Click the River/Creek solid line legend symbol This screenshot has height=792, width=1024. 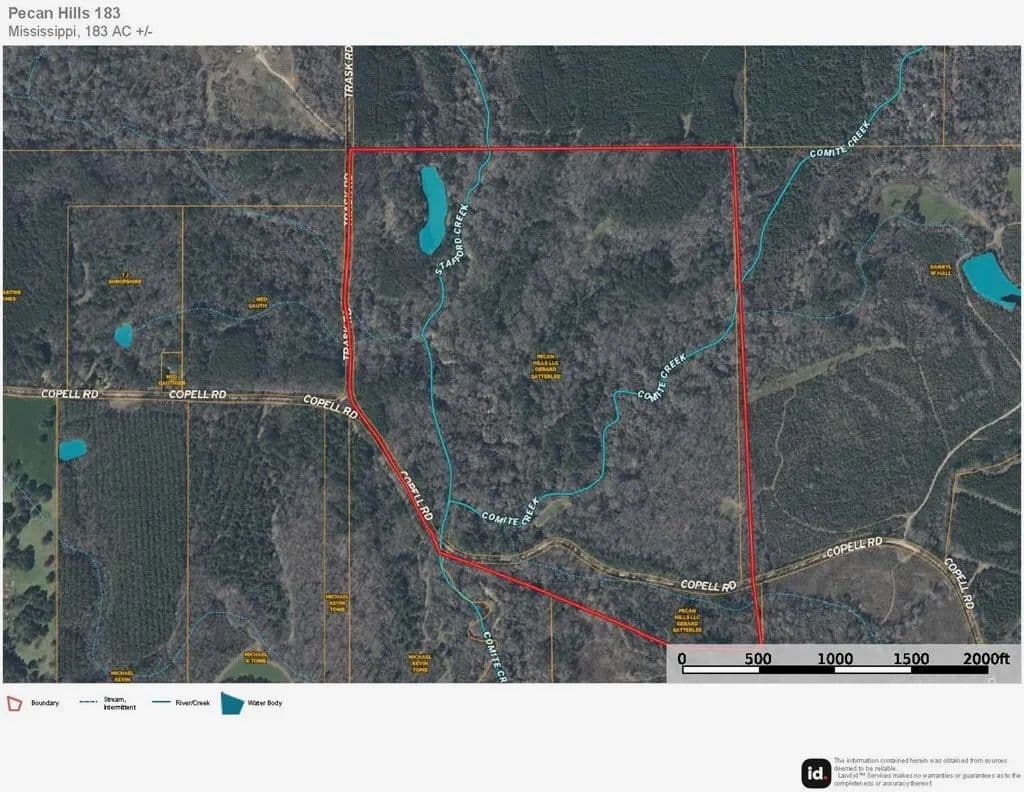(163, 703)
